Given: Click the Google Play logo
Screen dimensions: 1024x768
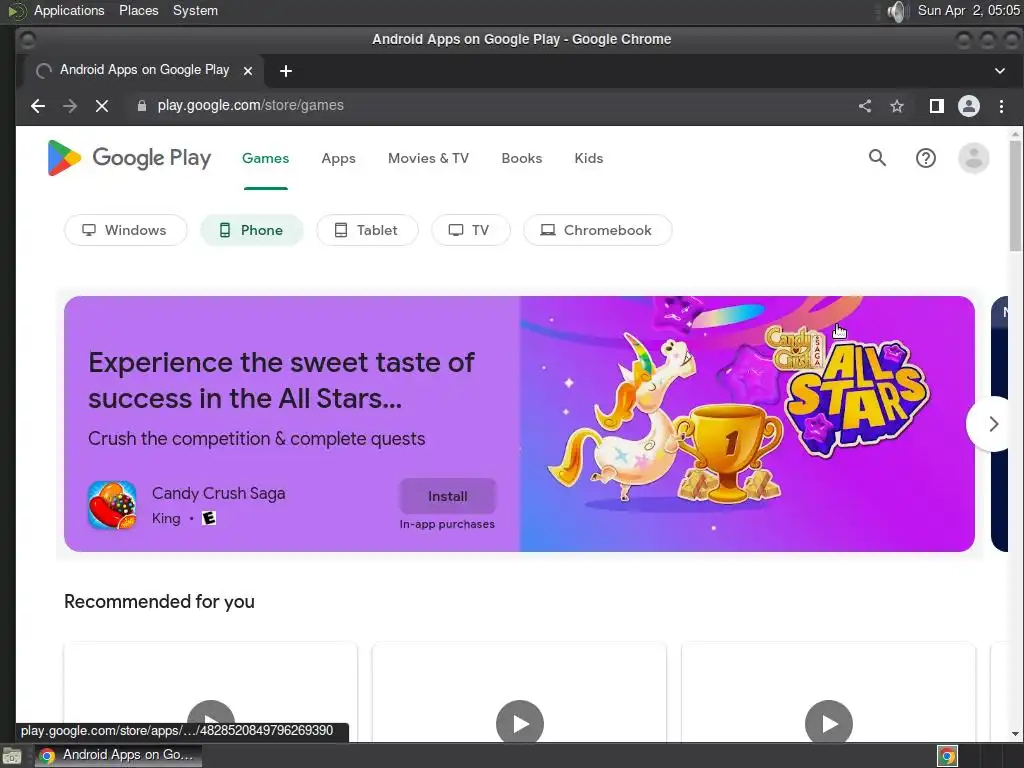Looking at the screenshot, I should [129, 158].
